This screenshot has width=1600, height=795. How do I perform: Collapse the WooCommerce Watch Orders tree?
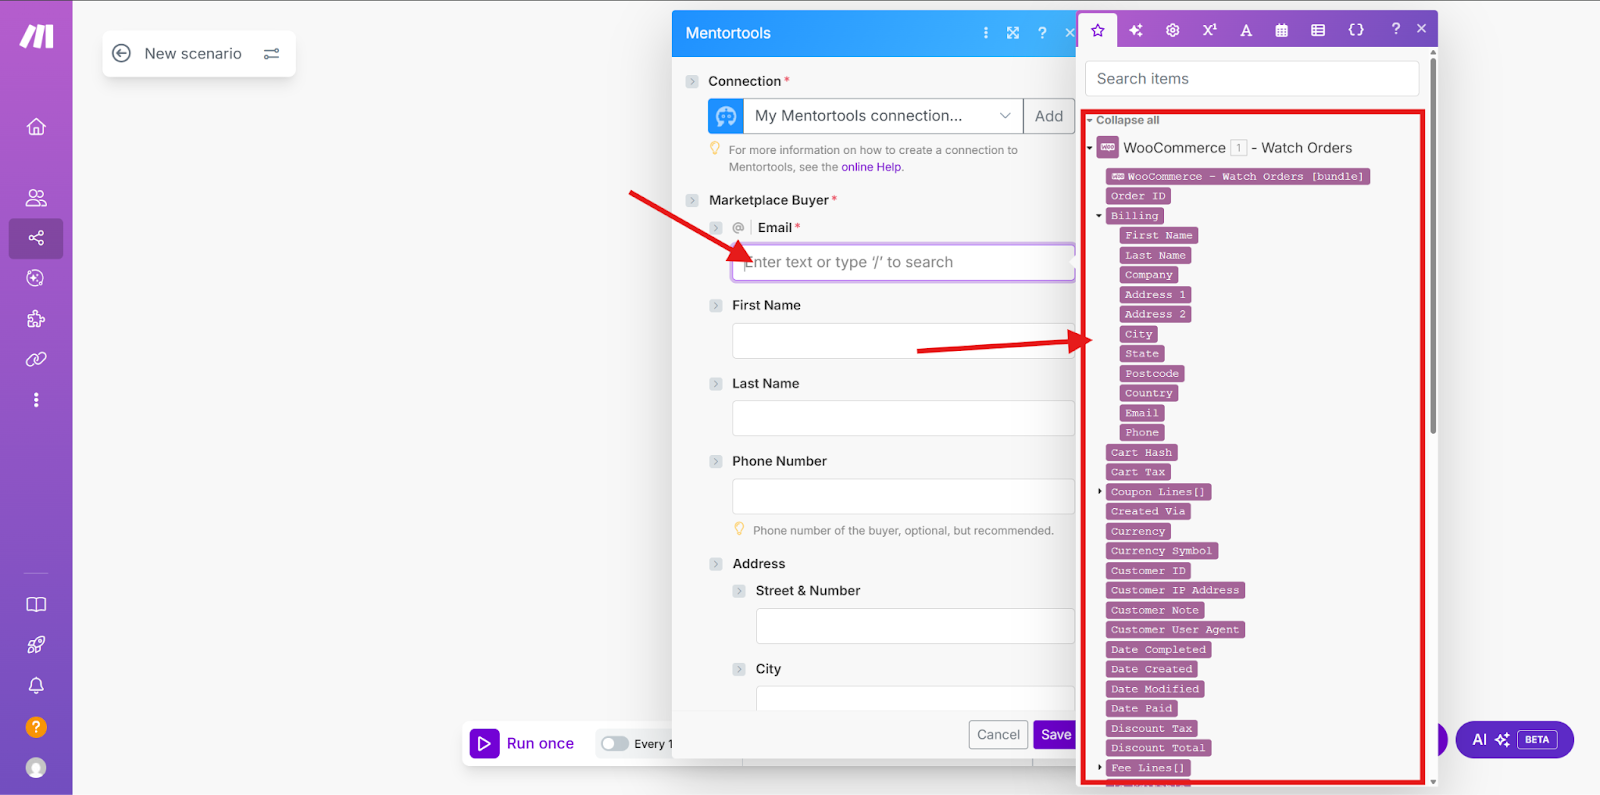(x=1090, y=148)
